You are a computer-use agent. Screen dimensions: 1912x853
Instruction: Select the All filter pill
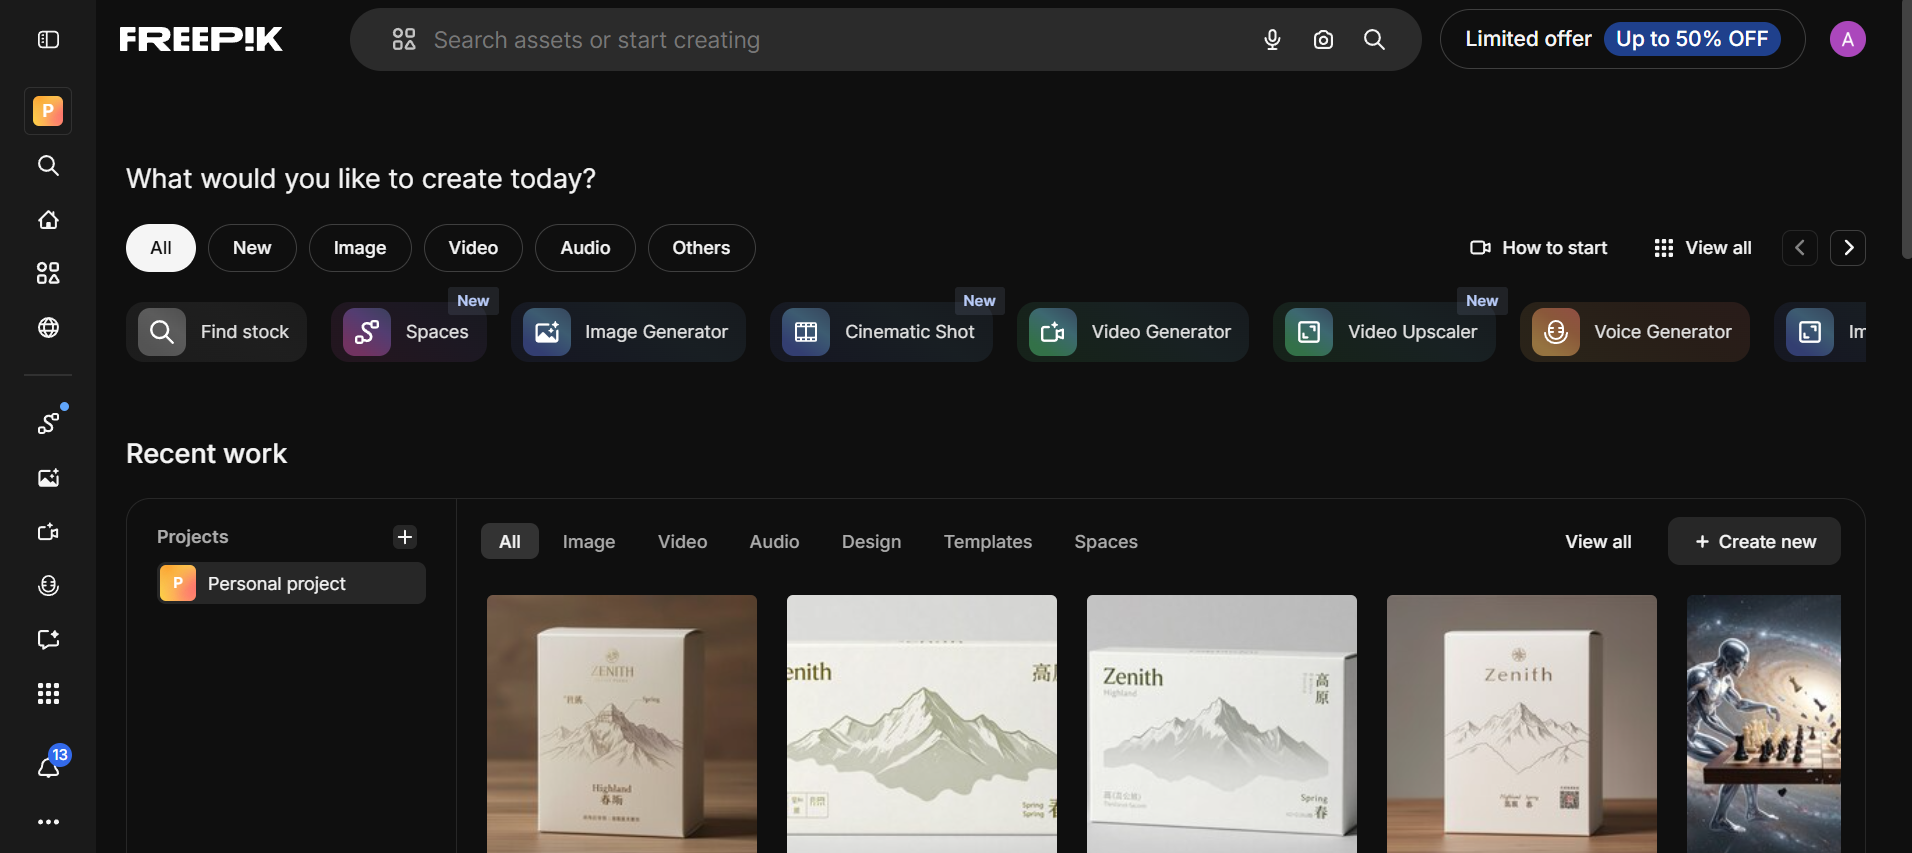(161, 248)
